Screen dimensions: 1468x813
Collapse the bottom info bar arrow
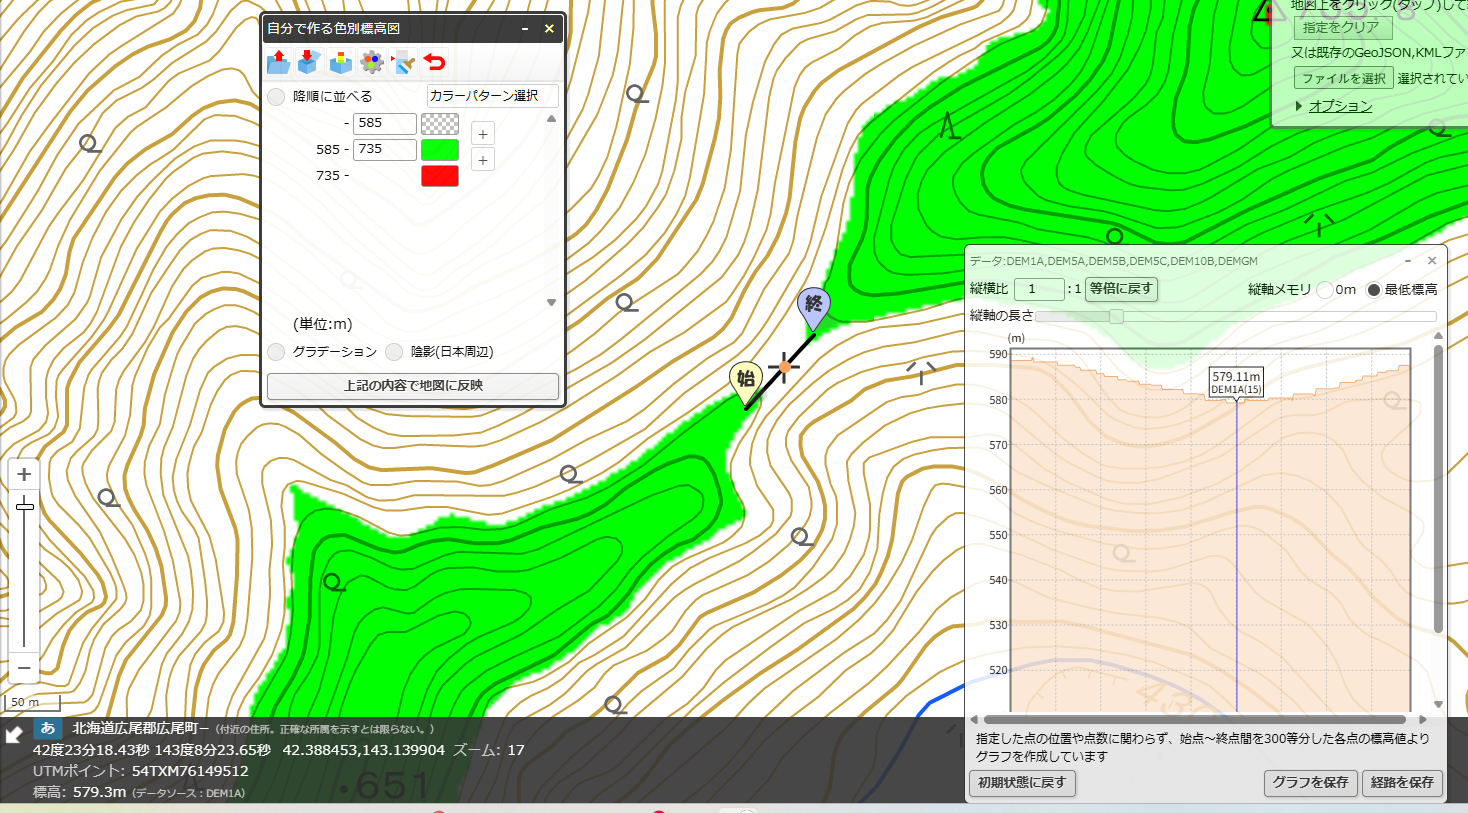pyautogui.click(x=14, y=735)
